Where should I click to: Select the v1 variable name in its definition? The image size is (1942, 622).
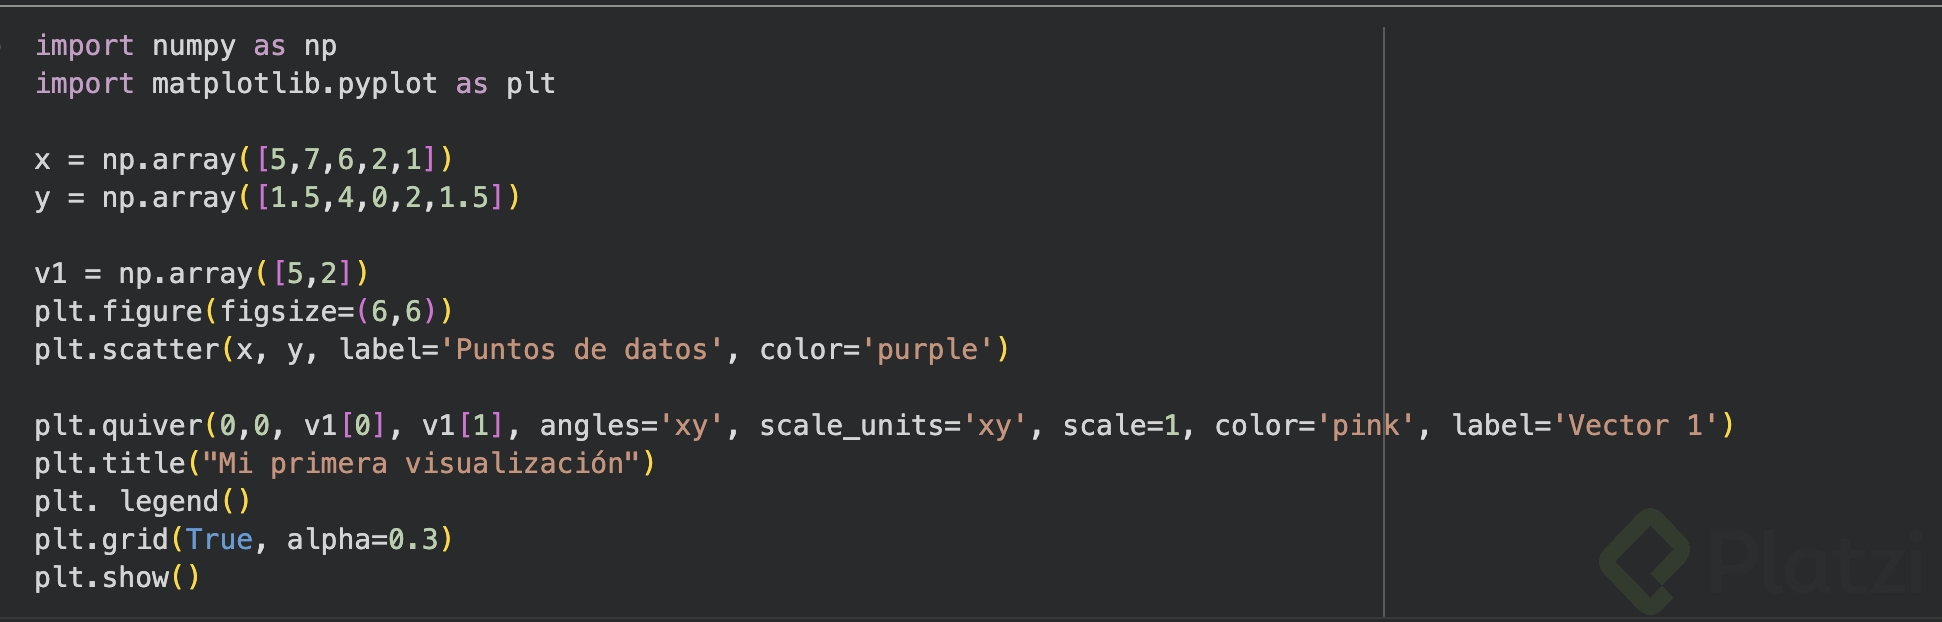pos(50,274)
